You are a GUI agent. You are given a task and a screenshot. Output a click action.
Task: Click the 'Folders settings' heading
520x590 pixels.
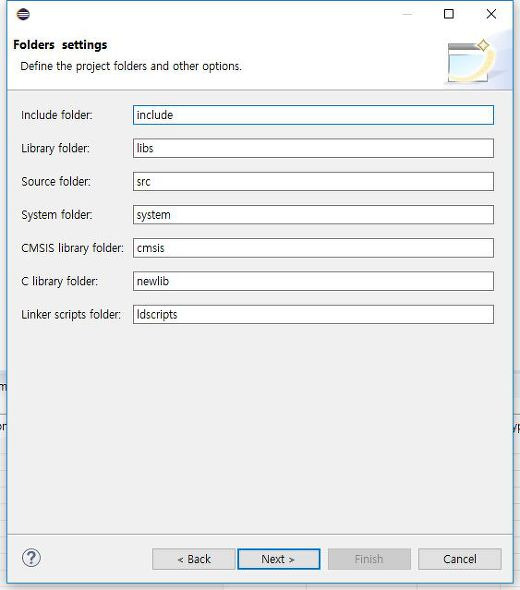tap(60, 45)
